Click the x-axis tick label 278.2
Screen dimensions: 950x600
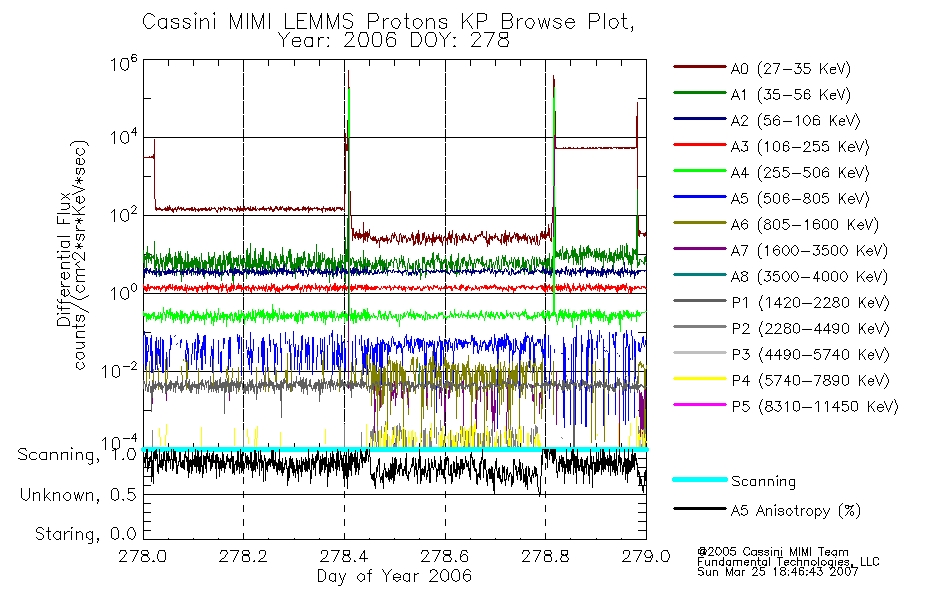(243, 556)
